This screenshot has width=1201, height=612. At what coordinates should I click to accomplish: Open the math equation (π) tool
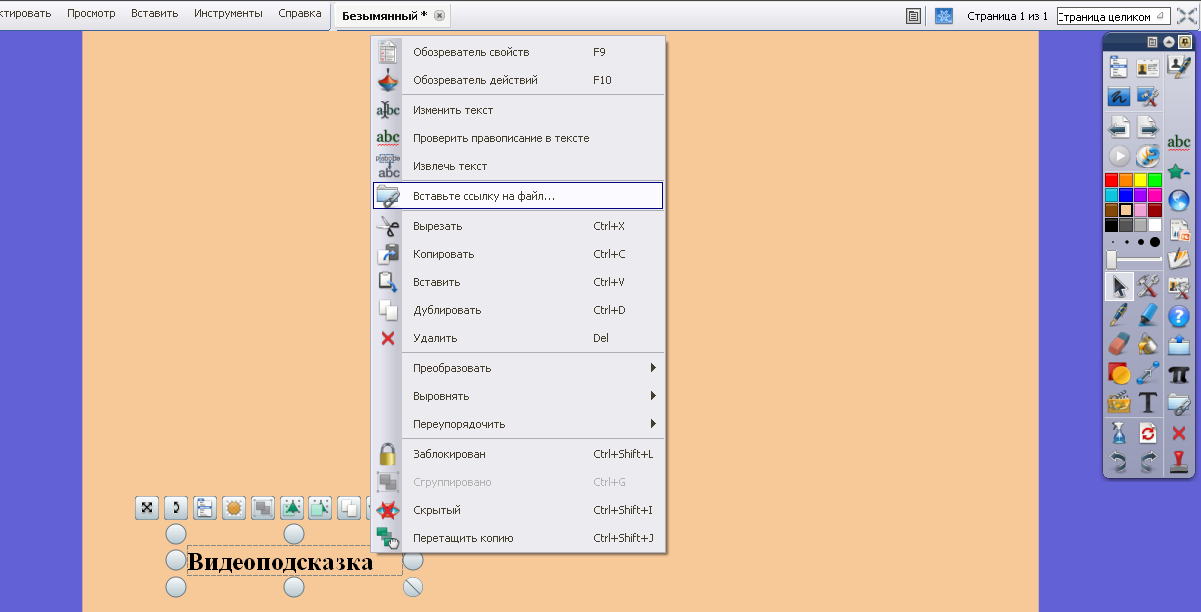1179,374
